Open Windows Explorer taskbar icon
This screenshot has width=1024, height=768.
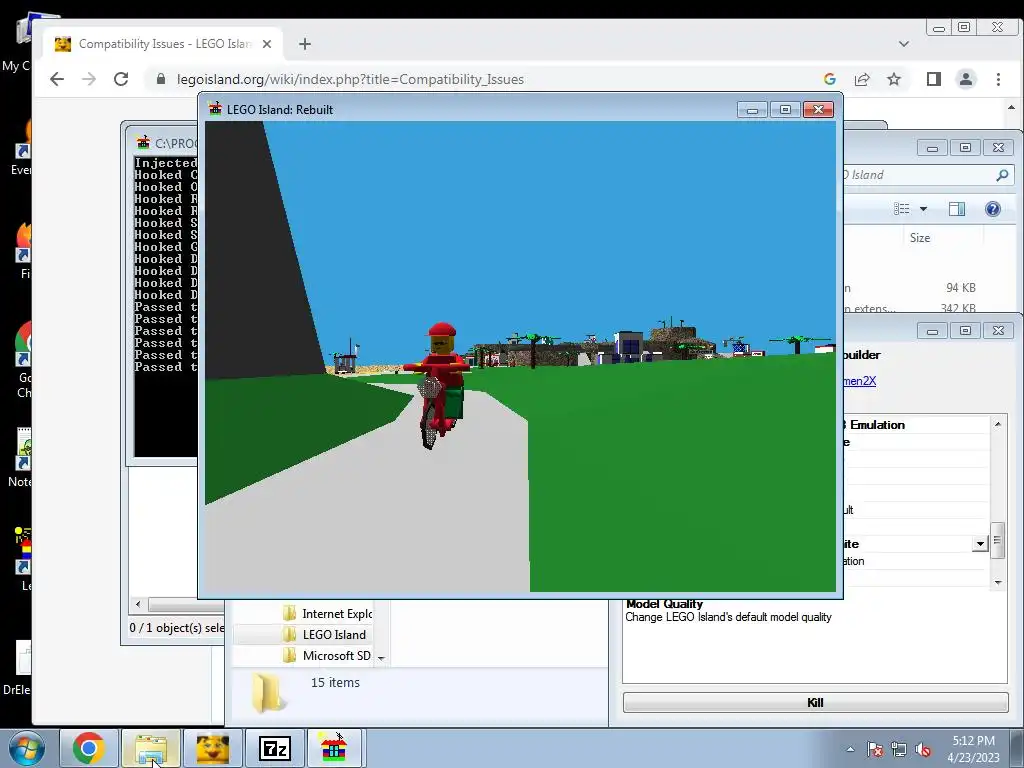[151, 748]
